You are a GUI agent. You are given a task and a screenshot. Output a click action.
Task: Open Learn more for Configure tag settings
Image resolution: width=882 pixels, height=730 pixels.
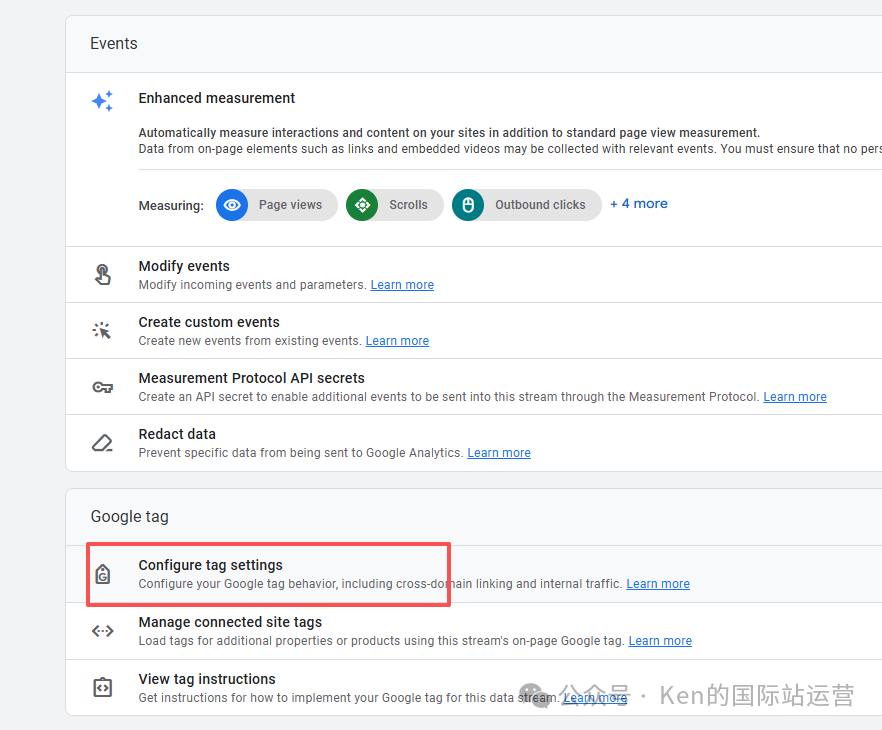coord(658,584)
